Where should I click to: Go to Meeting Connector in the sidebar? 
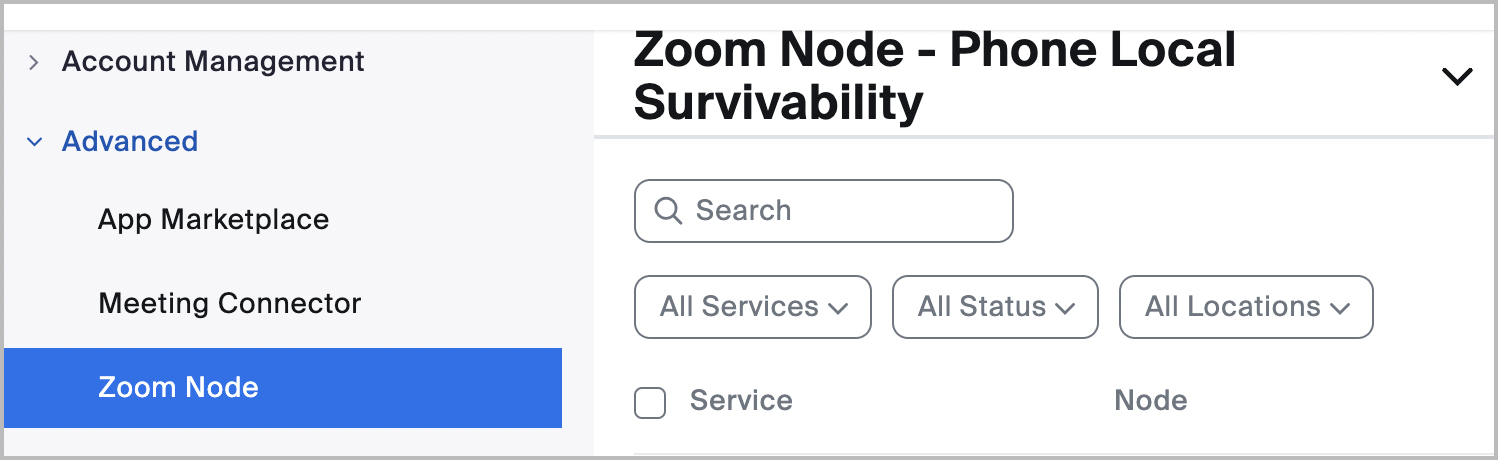(x=229, y=303)
